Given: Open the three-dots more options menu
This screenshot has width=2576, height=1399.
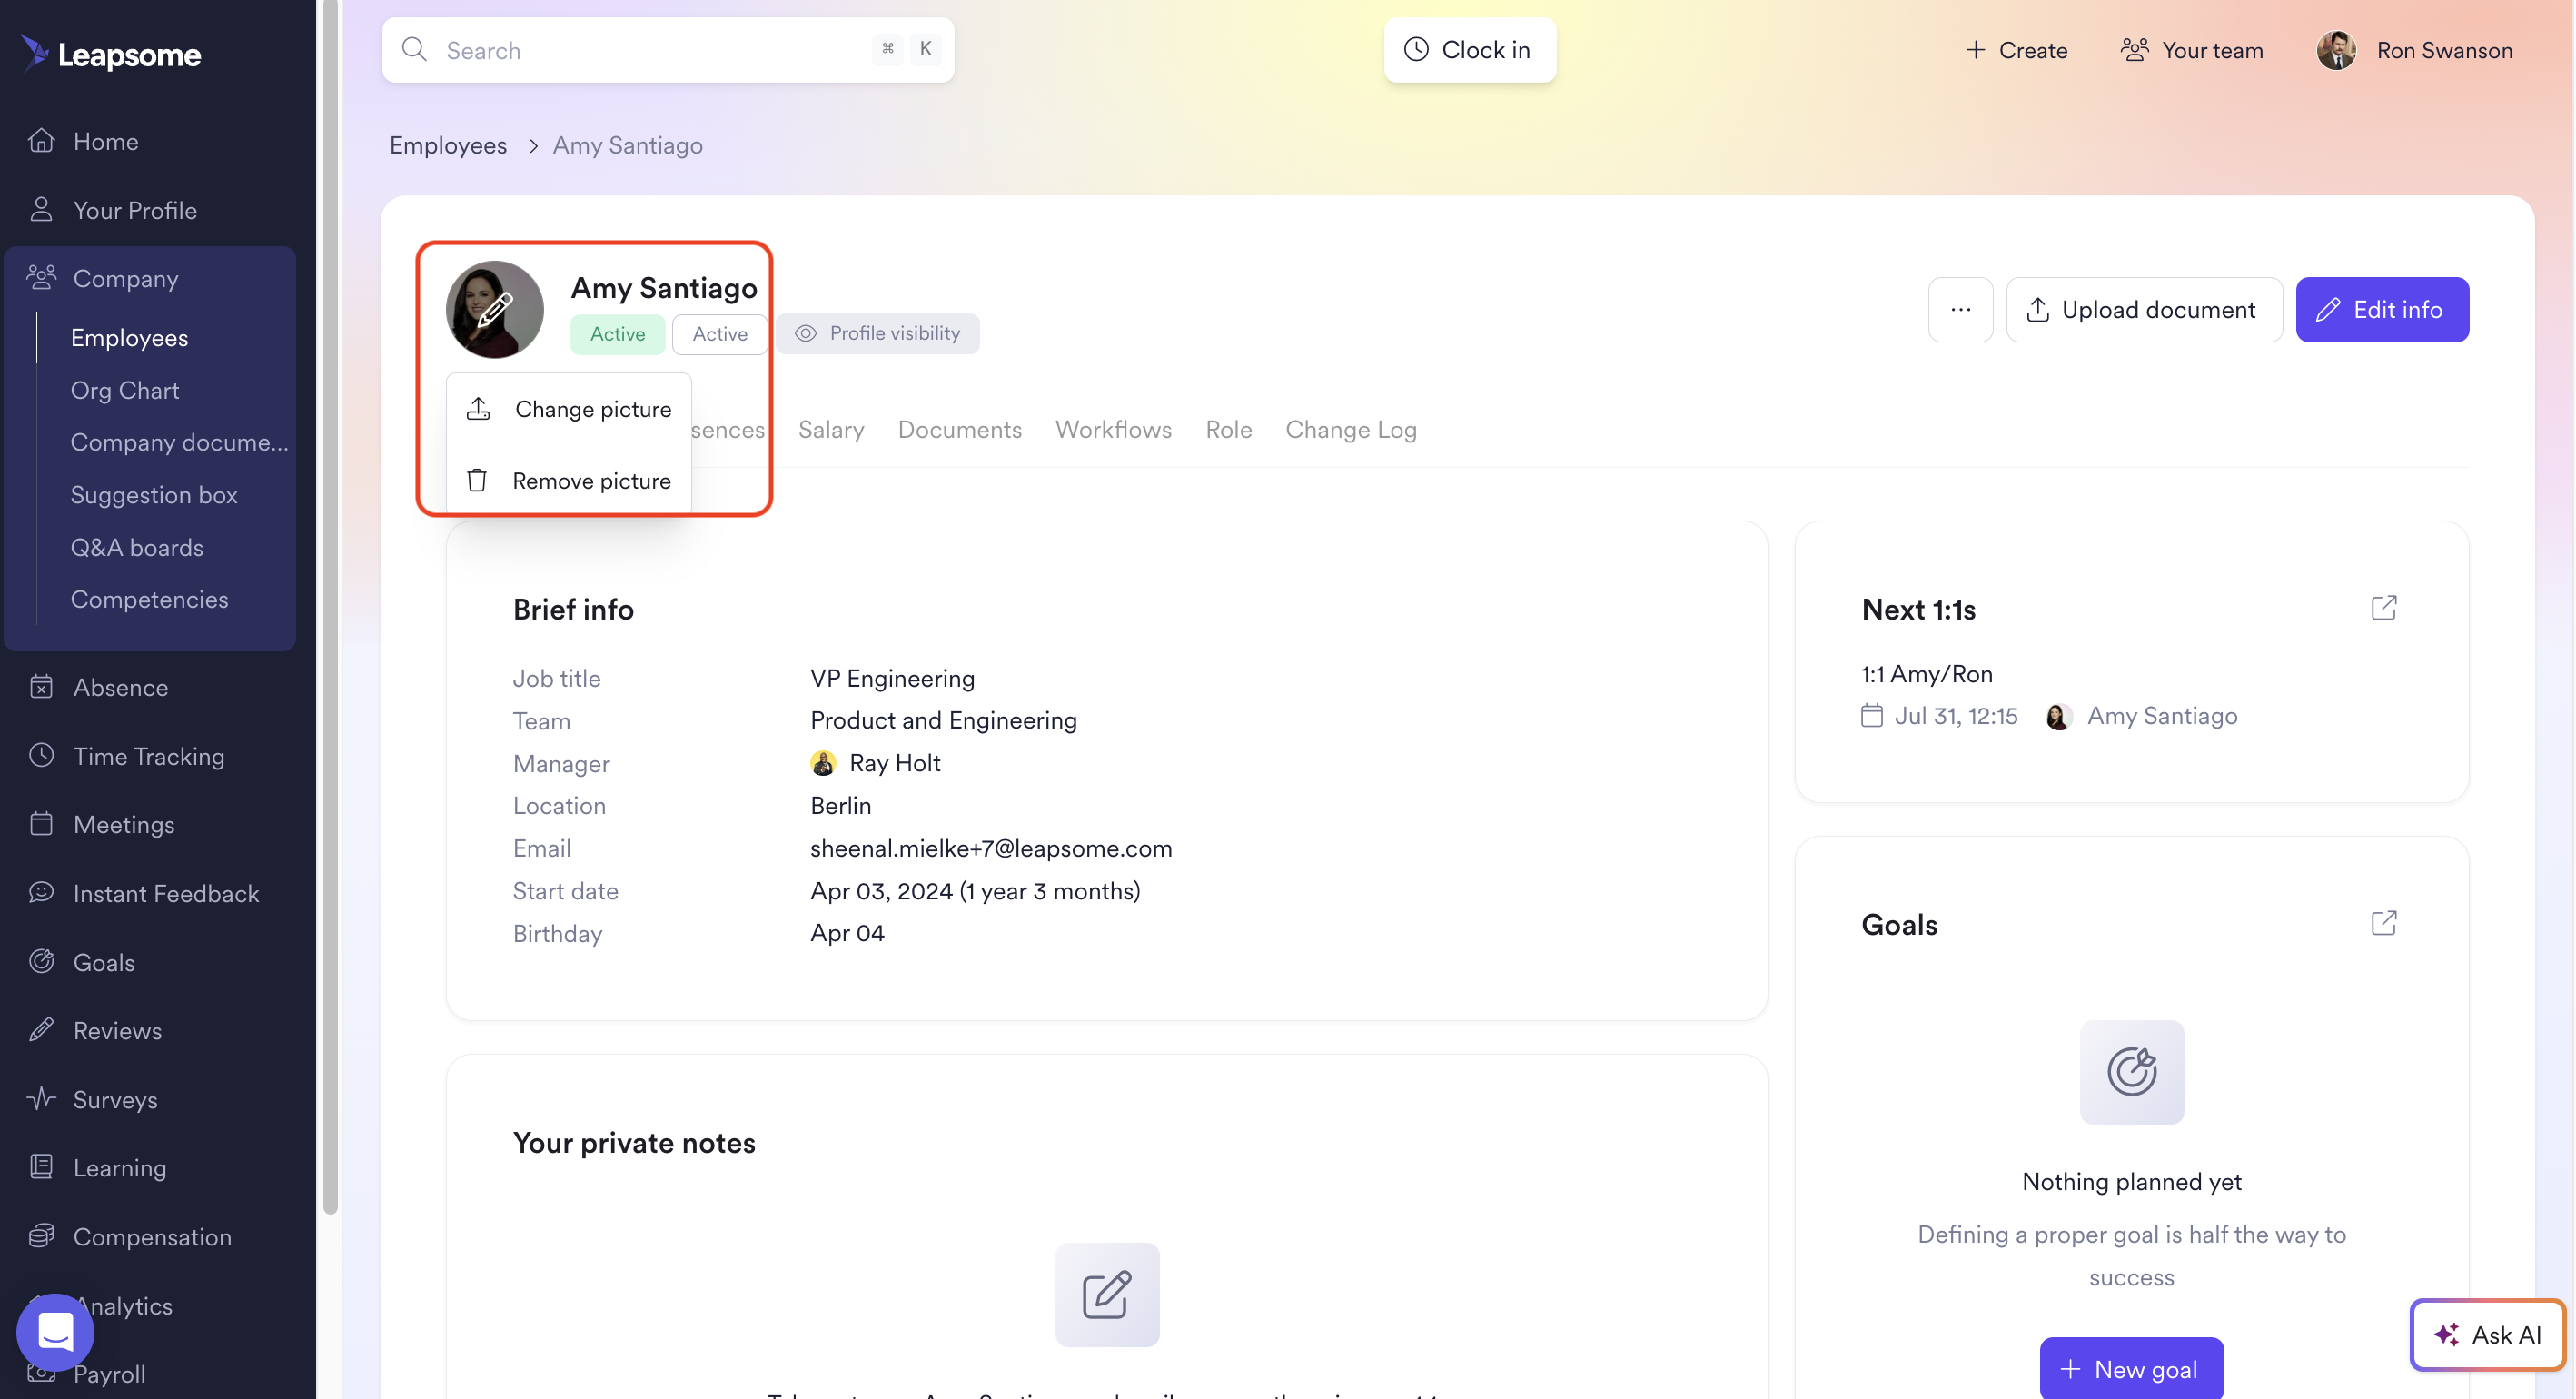Looking at the screenshot, I should 1960,309.
